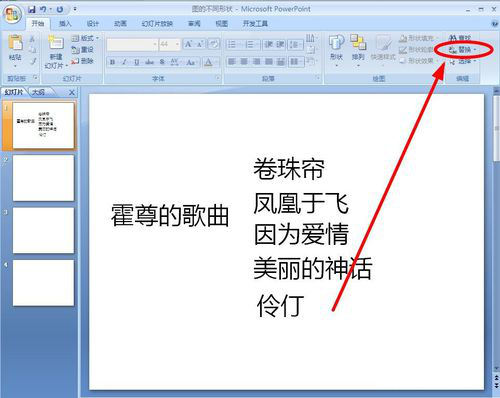Screen dimensions: 500x398
Task: Click the Convert to SmartArt icon
Action: [310, 61]
